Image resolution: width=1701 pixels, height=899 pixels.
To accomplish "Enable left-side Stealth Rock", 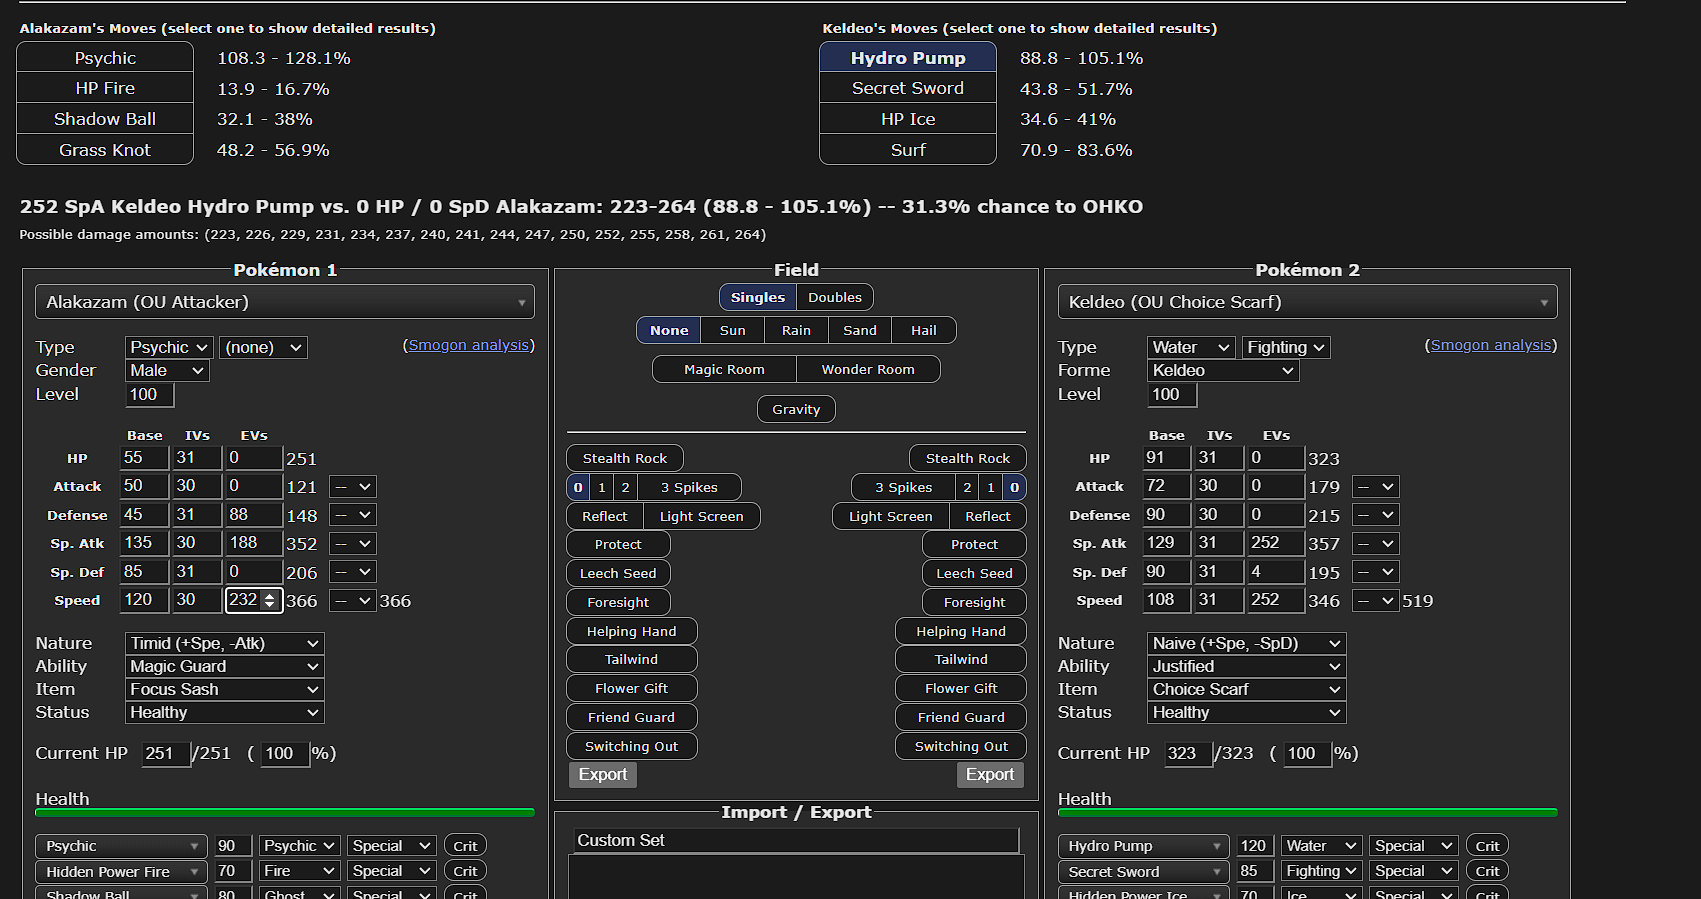I will (625, 458).
